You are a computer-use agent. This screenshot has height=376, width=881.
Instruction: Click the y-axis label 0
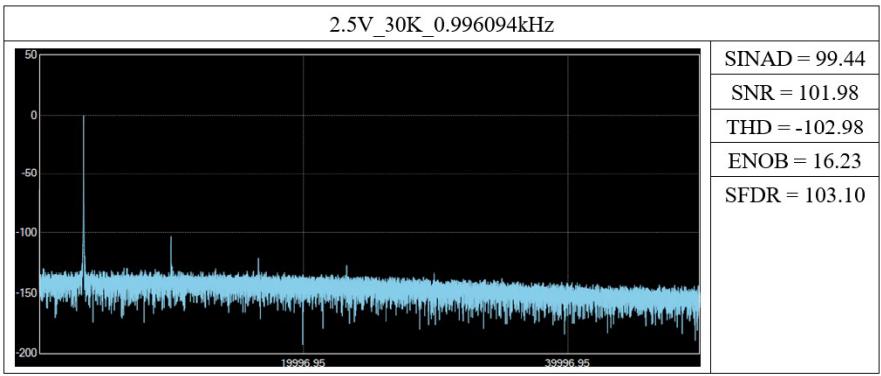point(33,115)
